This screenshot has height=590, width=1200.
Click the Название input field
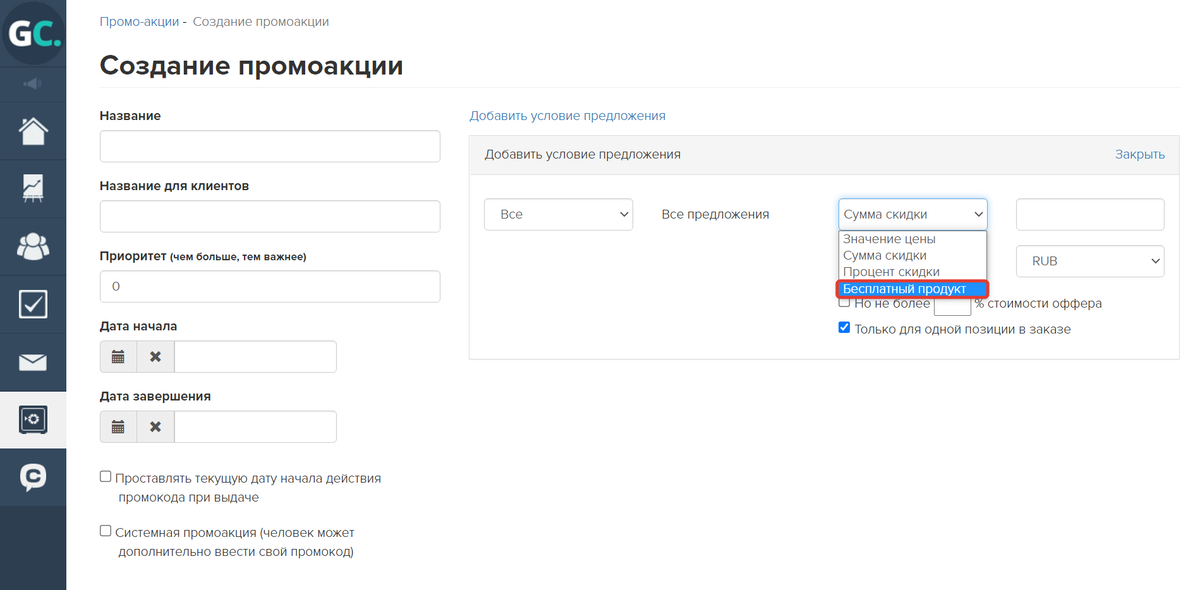point(270,146)
